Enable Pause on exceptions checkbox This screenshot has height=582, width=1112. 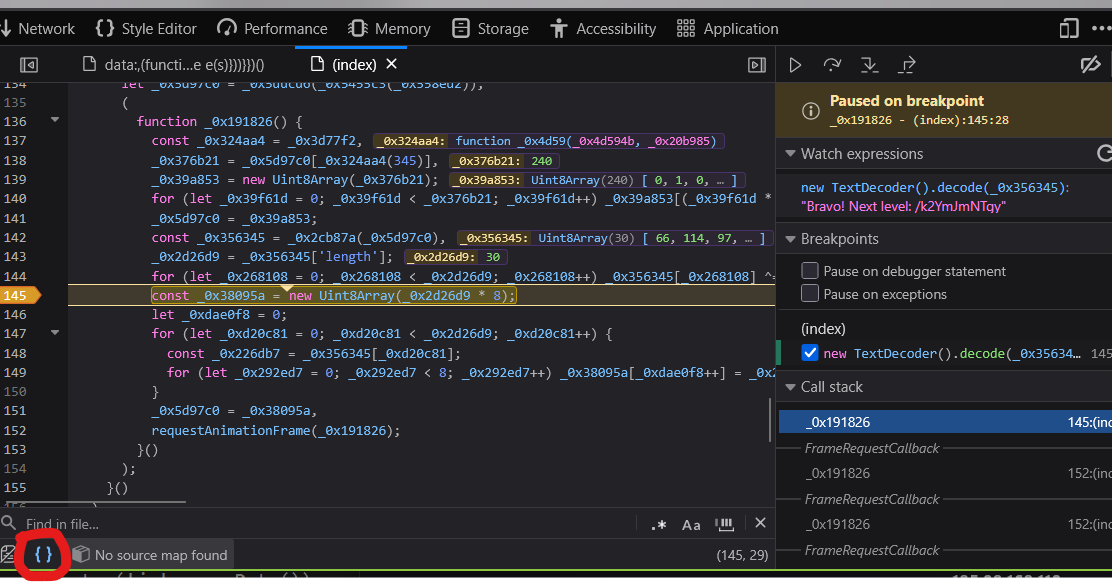click(x=810, y=293)
